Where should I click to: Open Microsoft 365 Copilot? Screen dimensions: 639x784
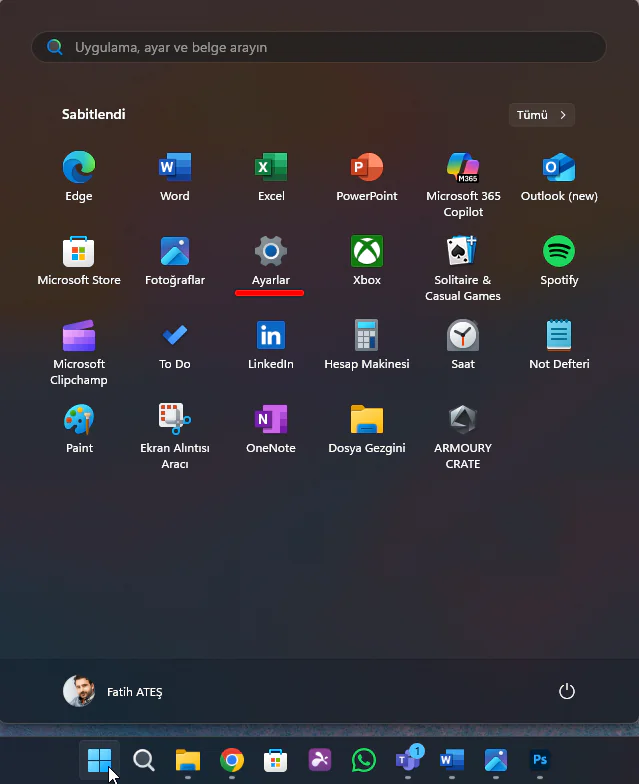click(x=463, y=185)
